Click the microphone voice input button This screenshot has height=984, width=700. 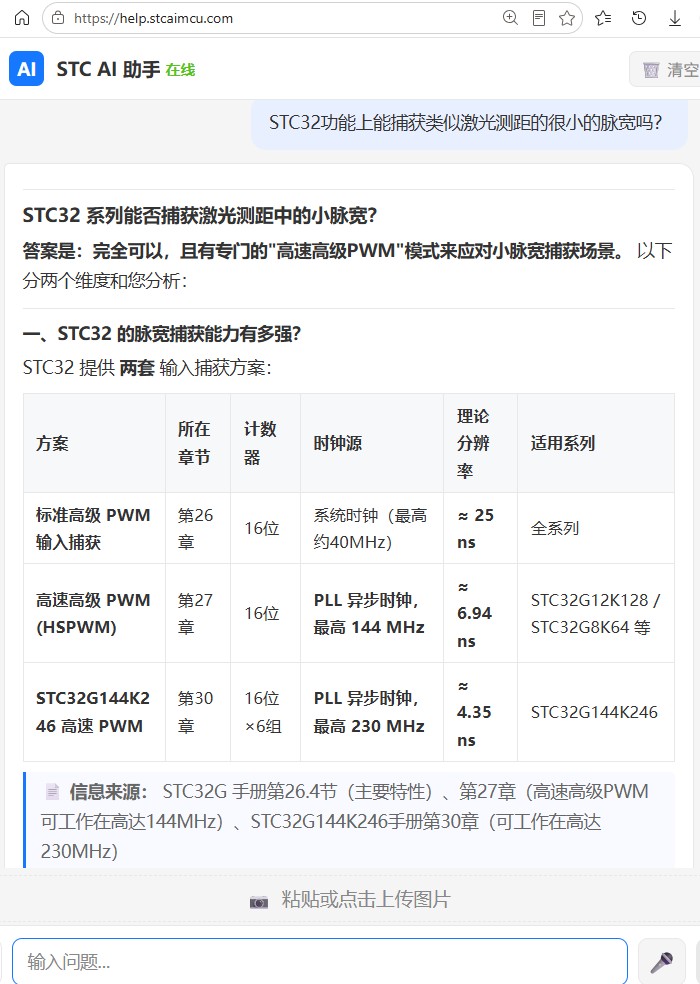coord(661,961)
